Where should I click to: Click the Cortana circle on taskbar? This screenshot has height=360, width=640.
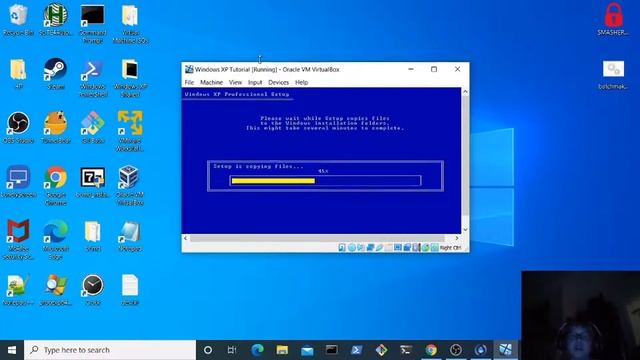(x=208, y=350)
